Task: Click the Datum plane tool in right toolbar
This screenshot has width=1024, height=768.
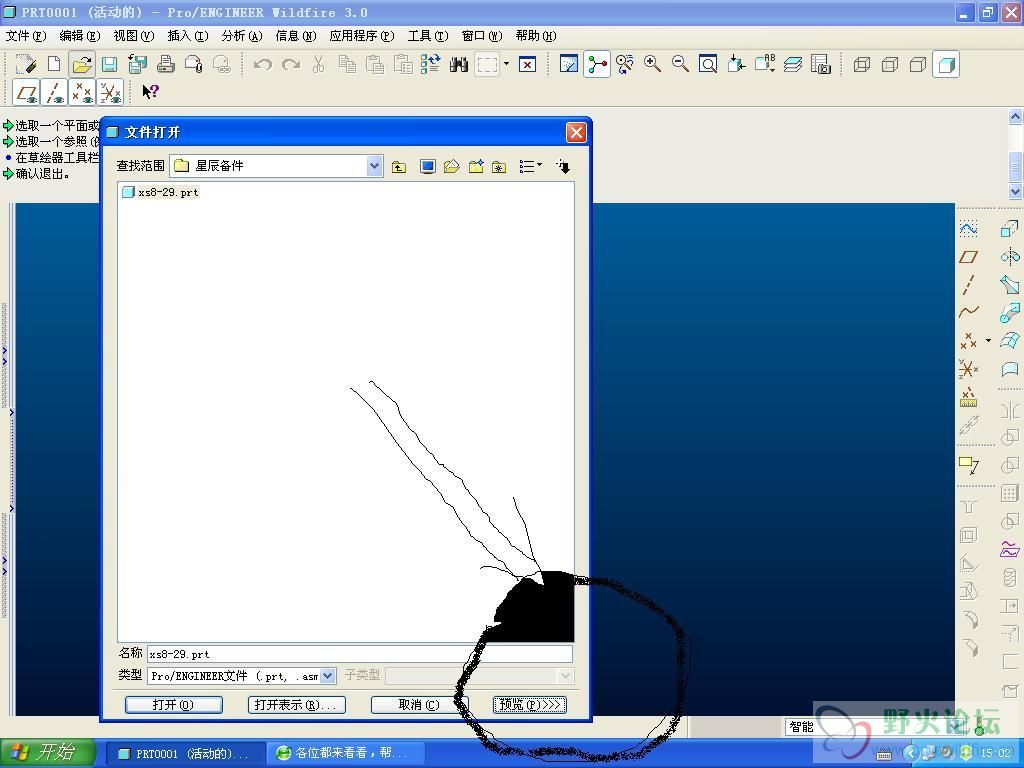Action: 968,257
